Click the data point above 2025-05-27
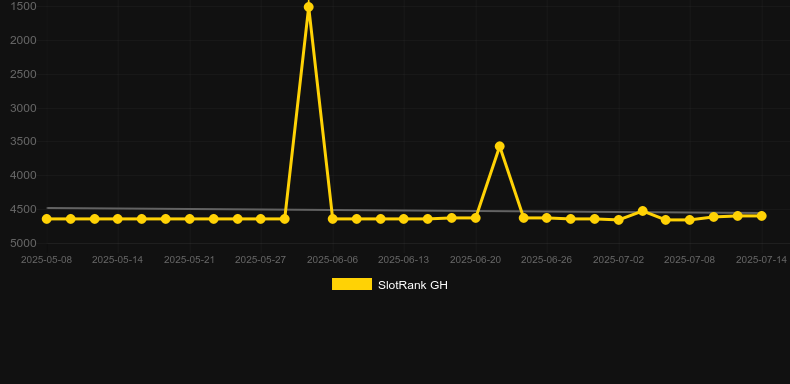Screen dimensions: 790x384 click(x=260, y=219)
